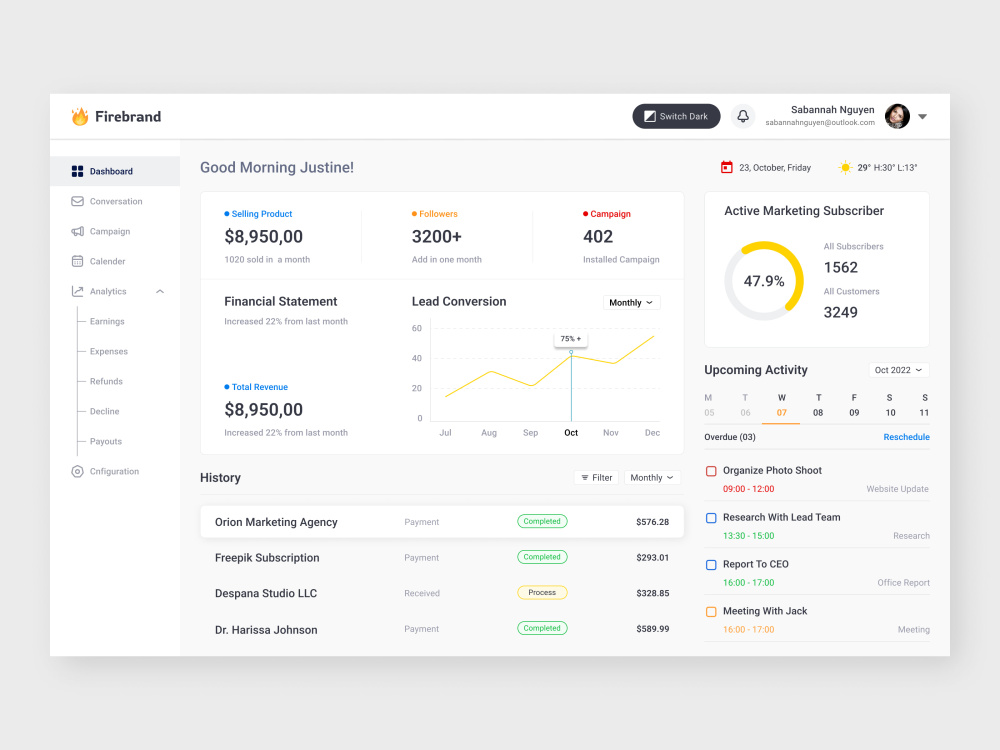Click the $576.28 amount
Image resolution: width=1000 pixels, height=750 pixels.
[x=652, y=522]
